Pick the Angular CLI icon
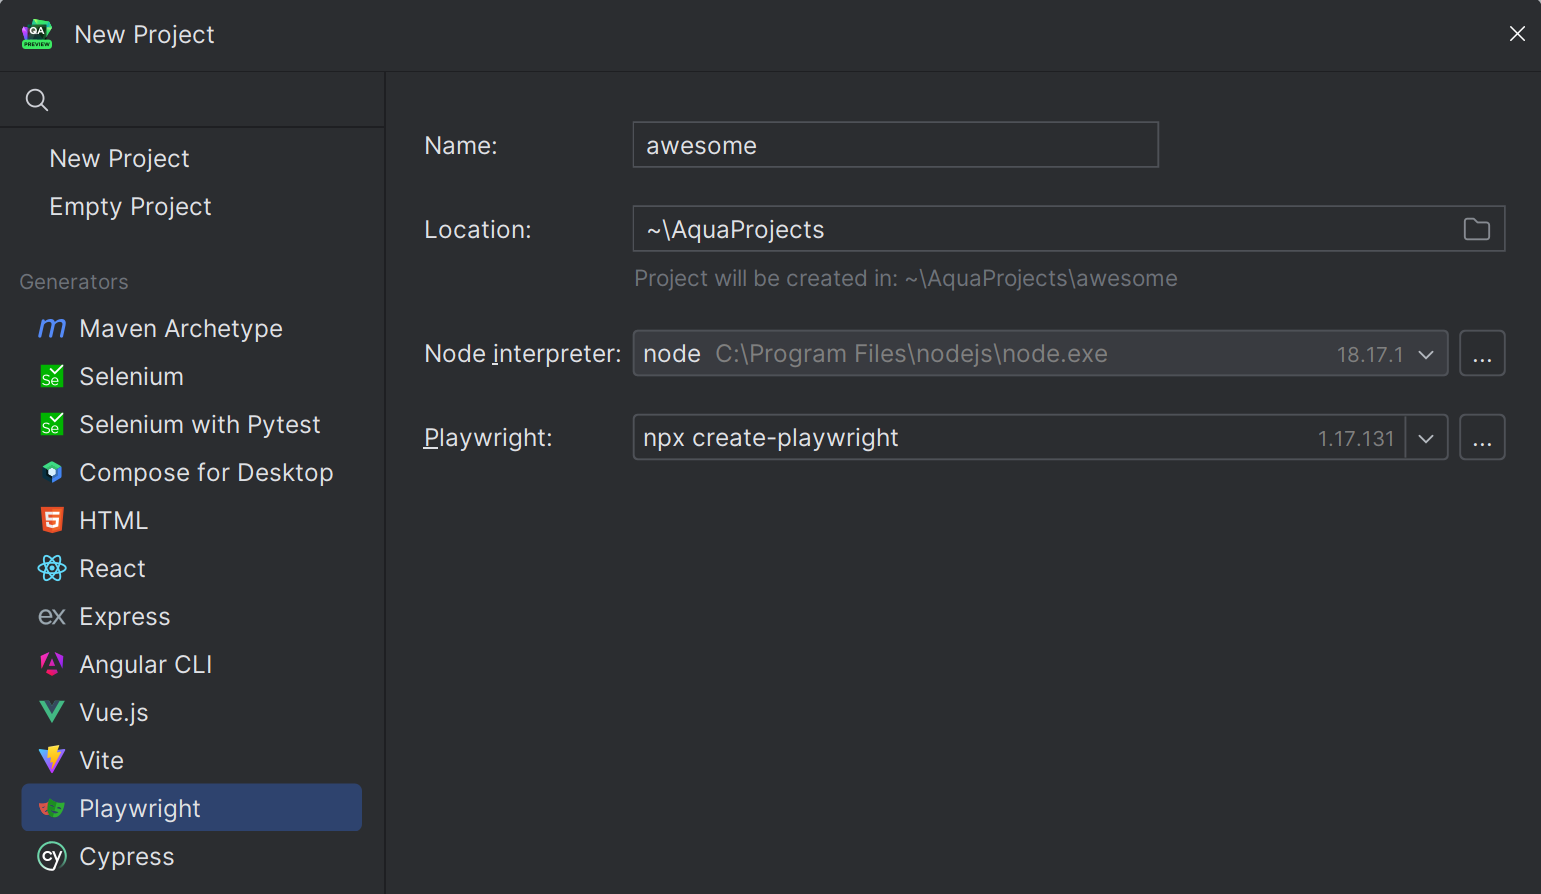The width and height of the screenshot is (1541, 894). point(52,664)
